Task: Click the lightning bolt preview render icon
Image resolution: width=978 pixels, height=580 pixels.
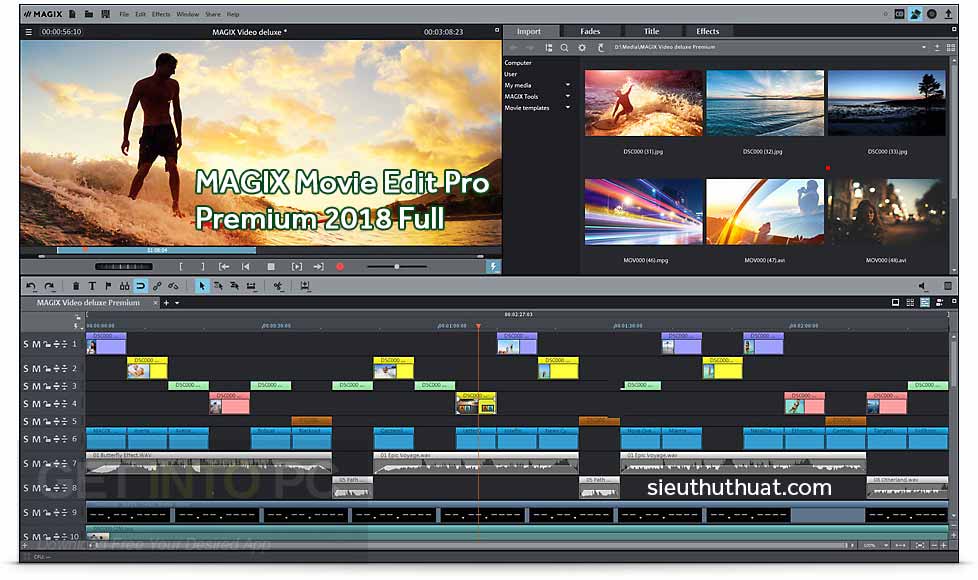Action: [493, 267]
